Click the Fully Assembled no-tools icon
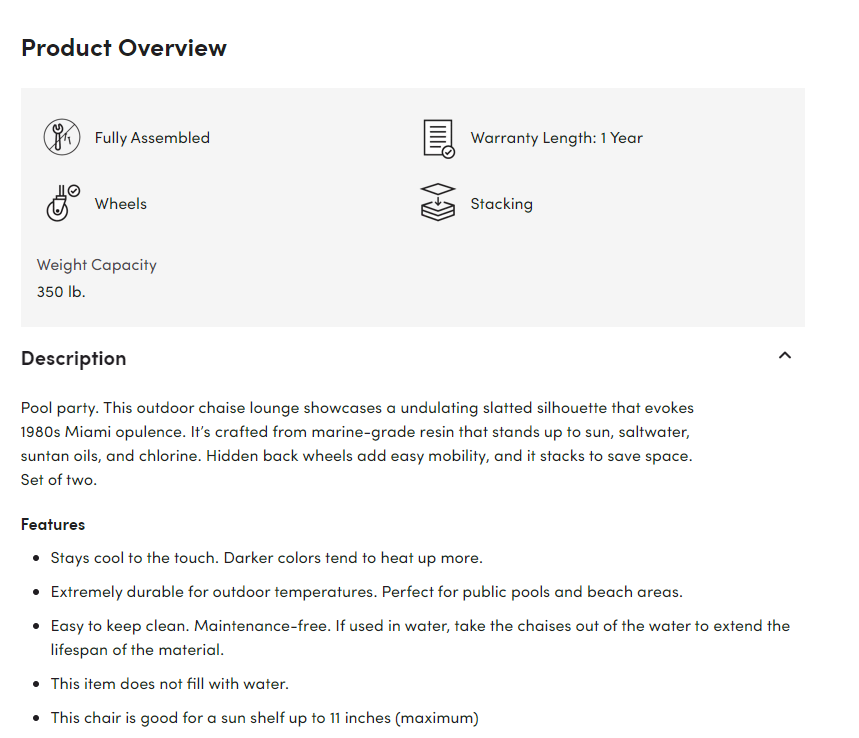The width and height of the screenshot is (859, 738). click(62, 137)
